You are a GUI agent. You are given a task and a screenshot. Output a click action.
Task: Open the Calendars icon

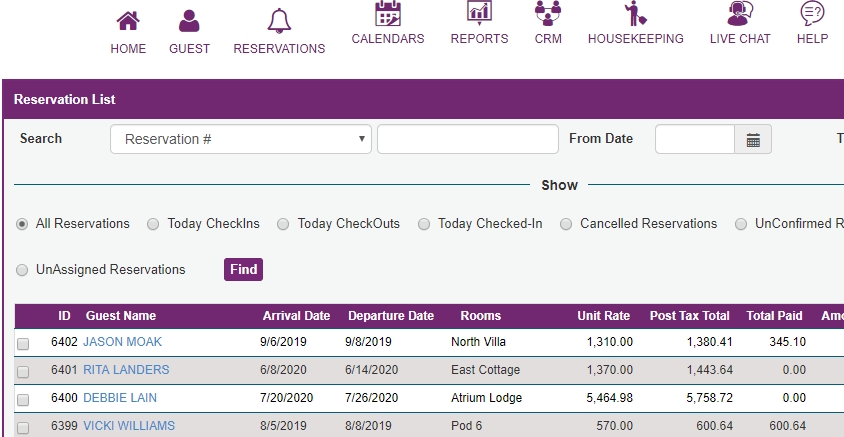[x=388, y=14]
